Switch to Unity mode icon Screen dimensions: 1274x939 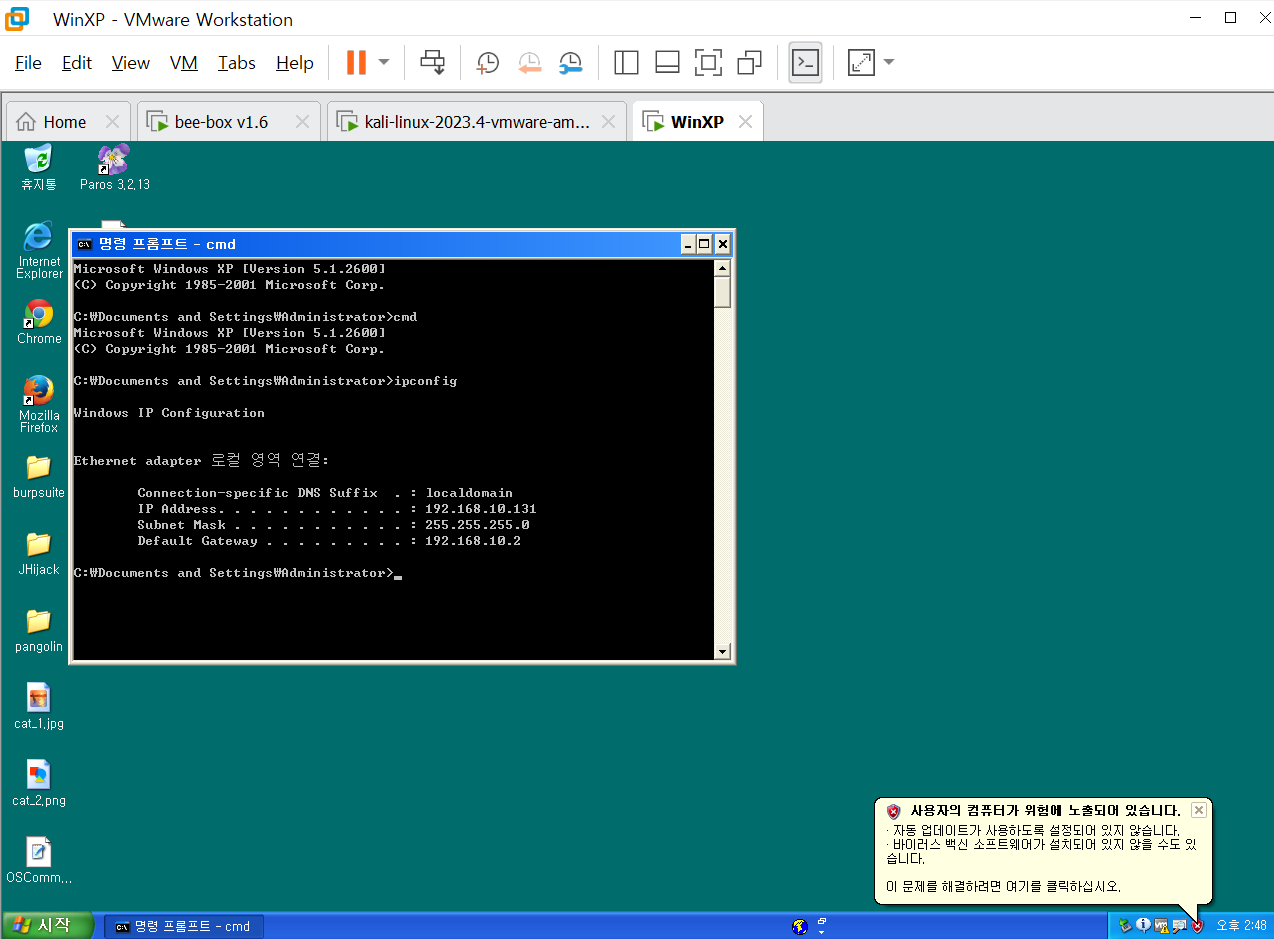pyautogui.click(x=749, y=62)
